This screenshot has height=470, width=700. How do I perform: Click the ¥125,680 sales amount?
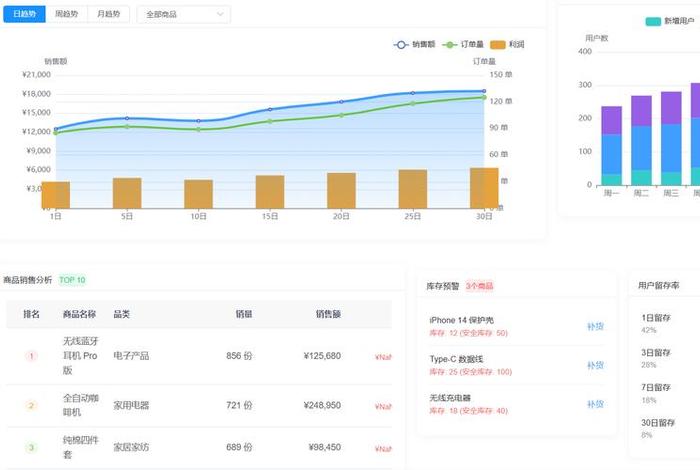click(322, 356)
